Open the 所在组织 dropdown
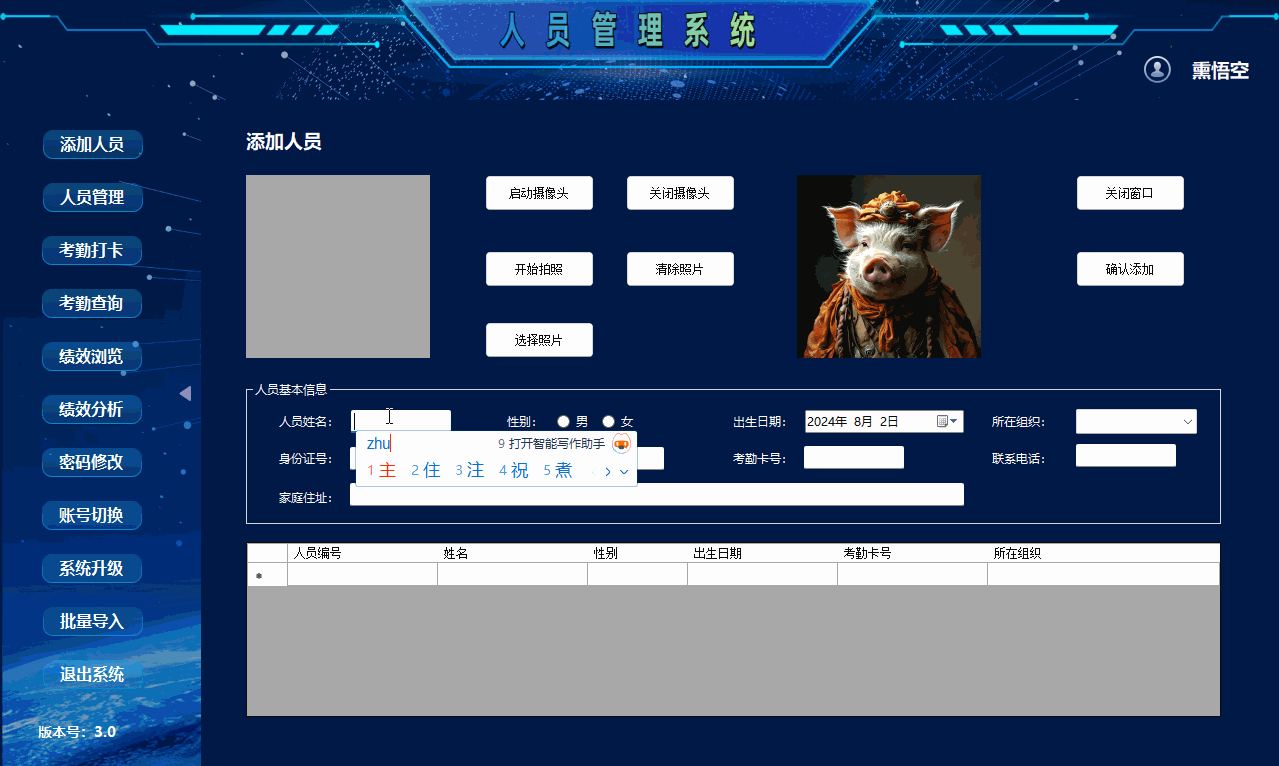The height and width of the screenshot is (766, 1279). (1136, 422)
